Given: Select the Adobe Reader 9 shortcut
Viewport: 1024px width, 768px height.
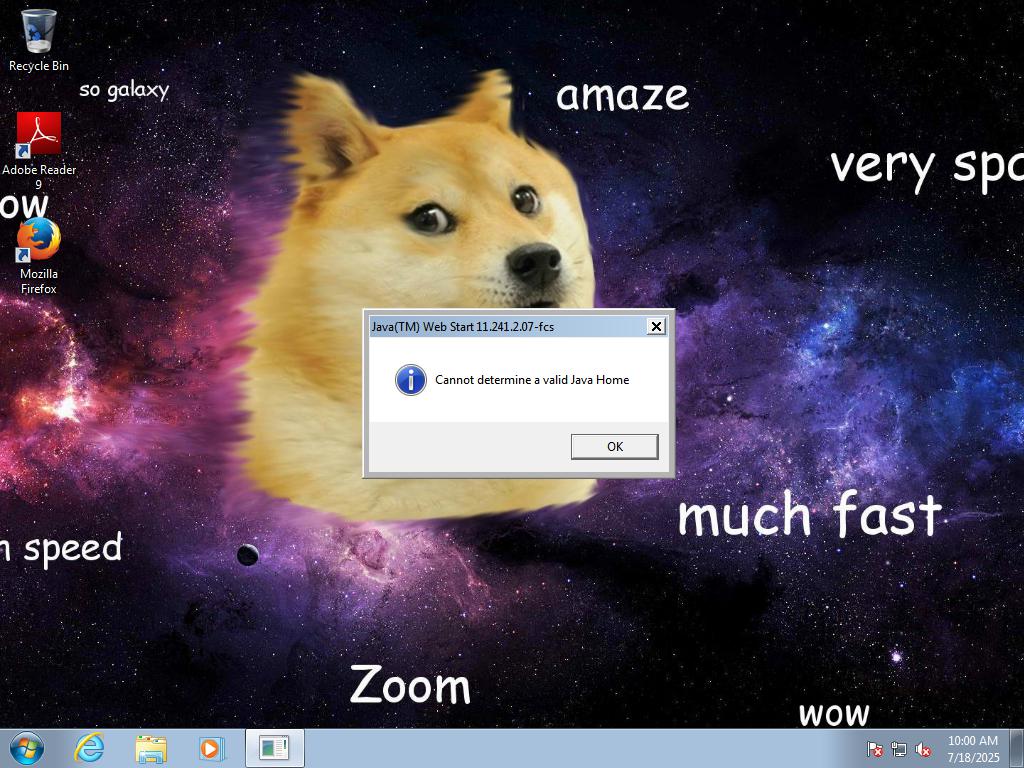Looking at the screenshot, I should 39,150.
